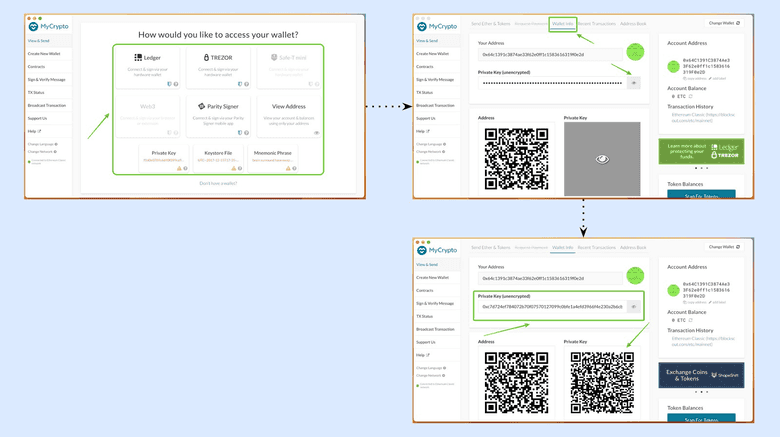Show hidden Private Key QR code overlay
The height and width of the screenshot is (437, 780).
601,158
